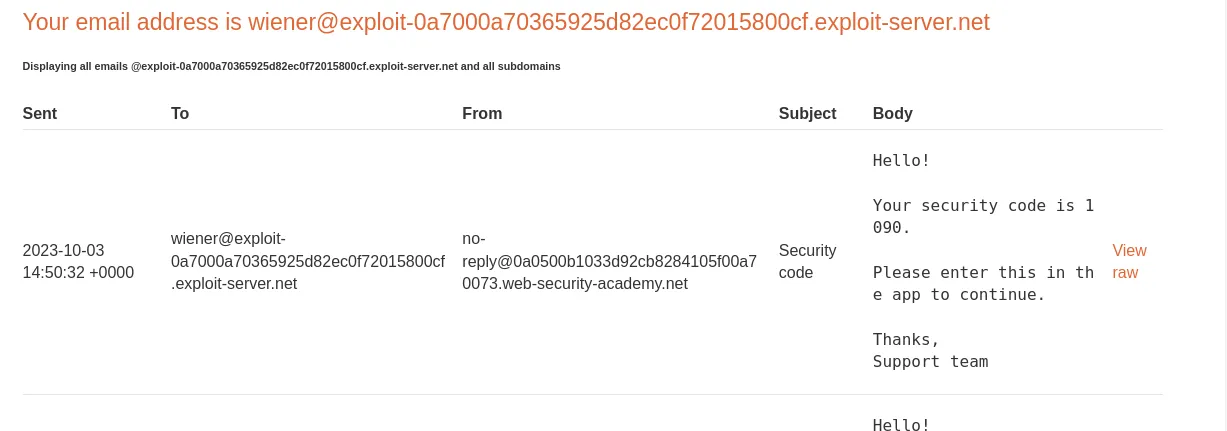Click the 2023-10-03 sent date
The width and height of the screenshot is (1227, 431).
(63, 250)
